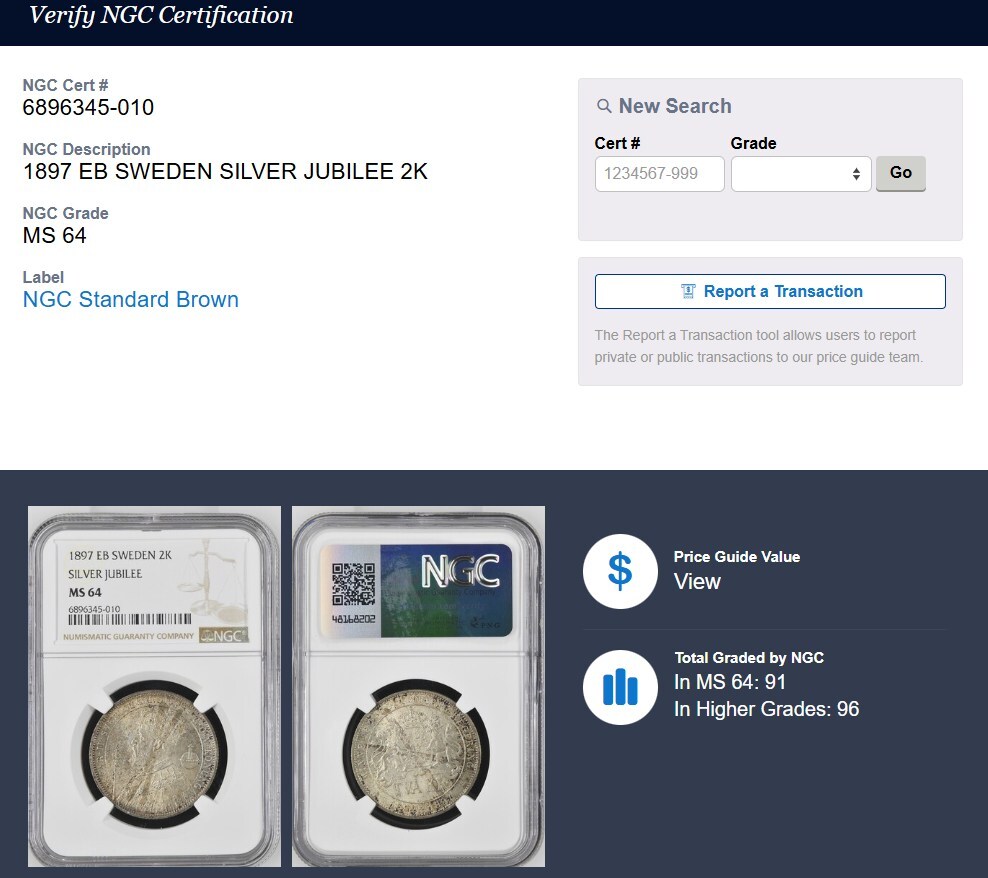Click the Total Graded by NGC label
This screenshot has height=878, width=988.
point(749,658)
